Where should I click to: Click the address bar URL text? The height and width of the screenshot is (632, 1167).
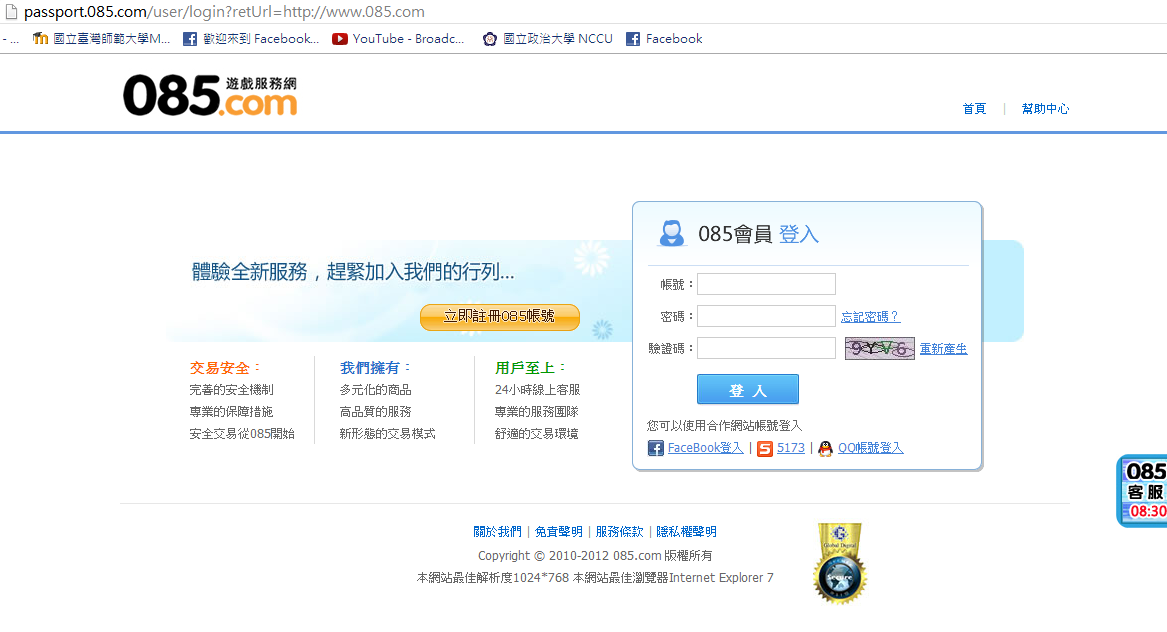pyautogui.click(x=224, y=12)
